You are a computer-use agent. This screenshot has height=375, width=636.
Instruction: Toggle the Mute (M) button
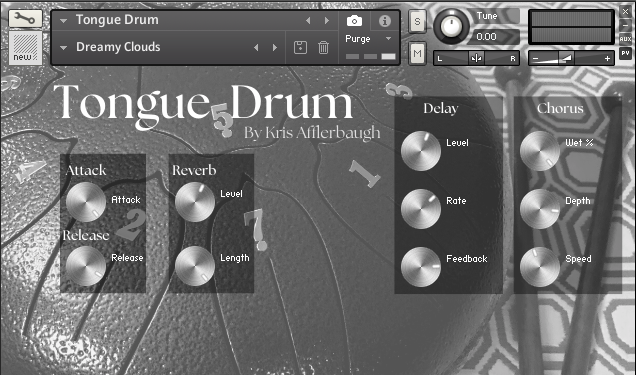click(x=417, y=53)
